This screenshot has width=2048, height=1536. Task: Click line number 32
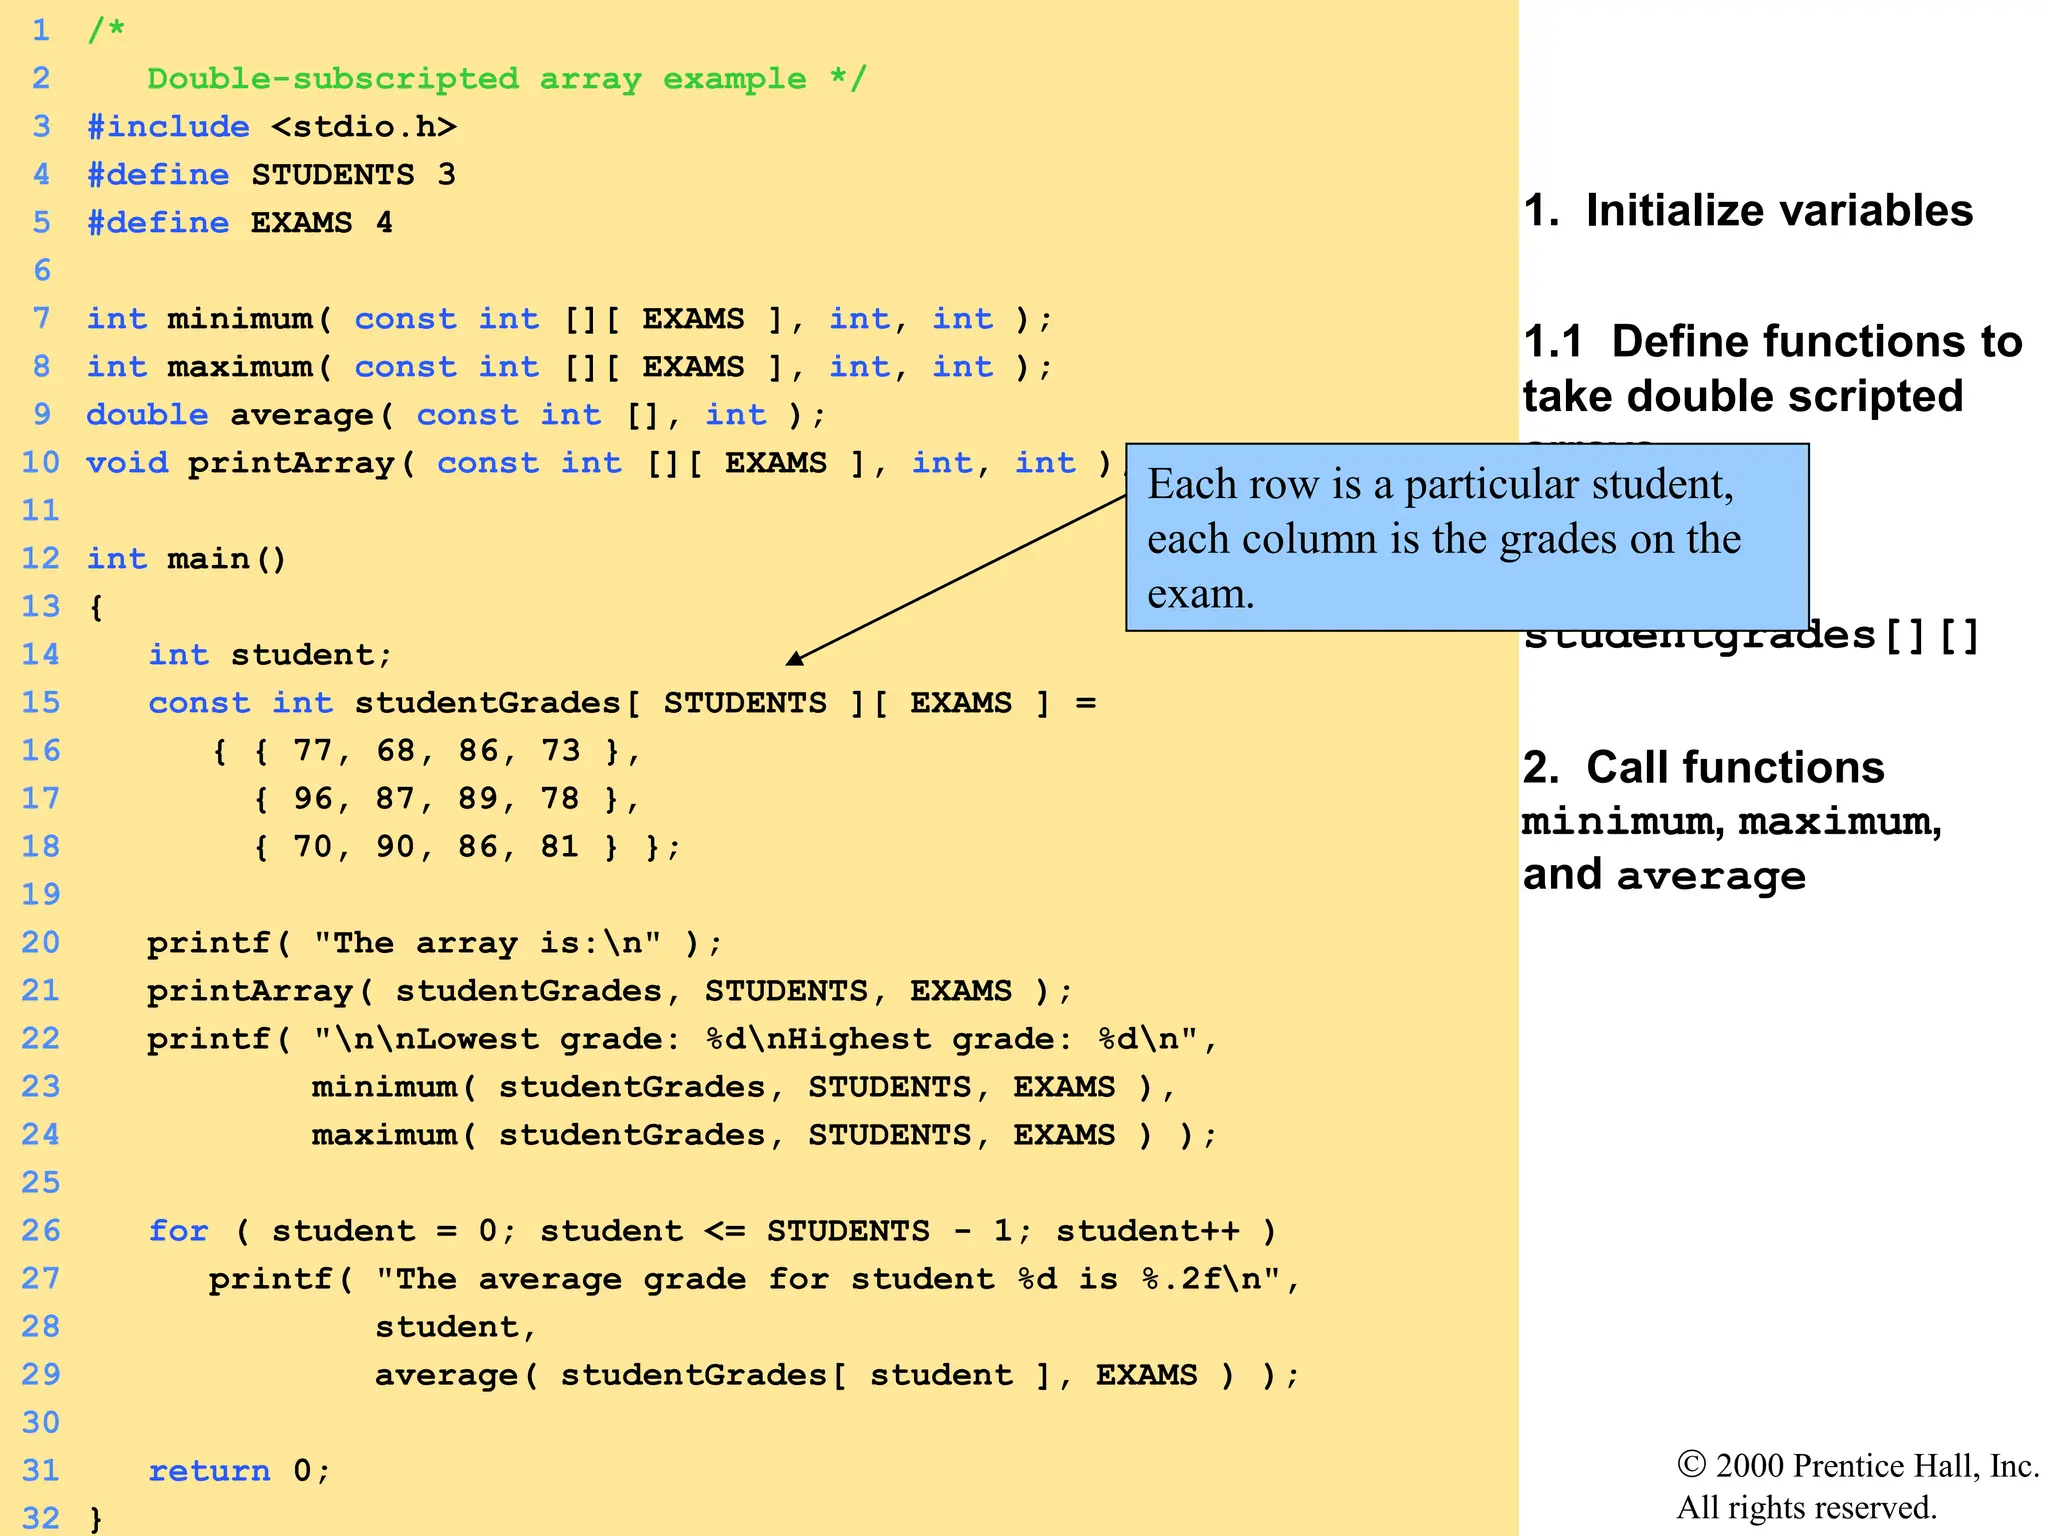point(41,1519)
